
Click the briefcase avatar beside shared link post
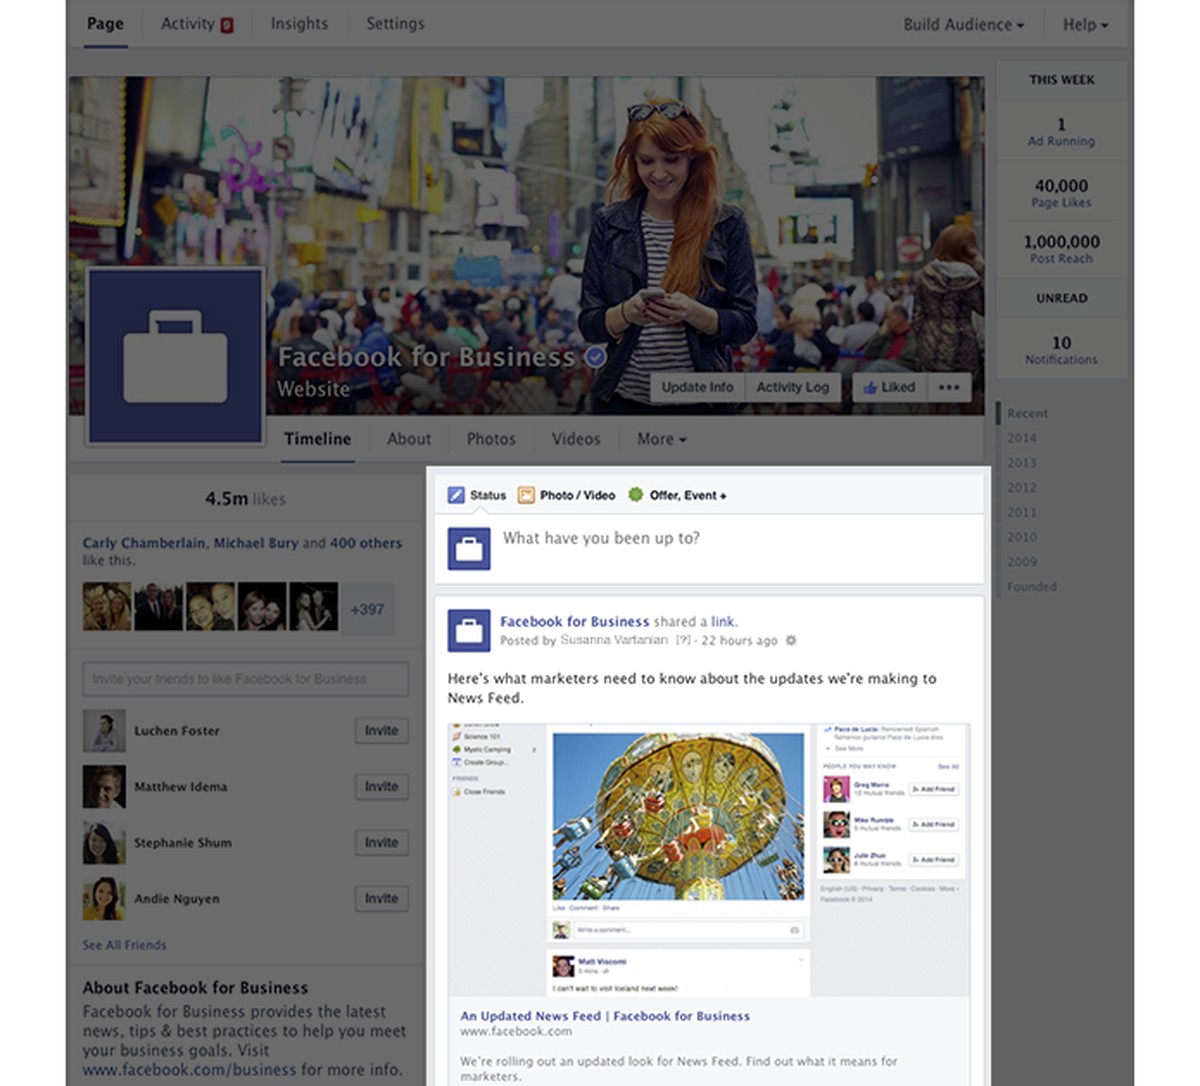(x=469, y=631)
